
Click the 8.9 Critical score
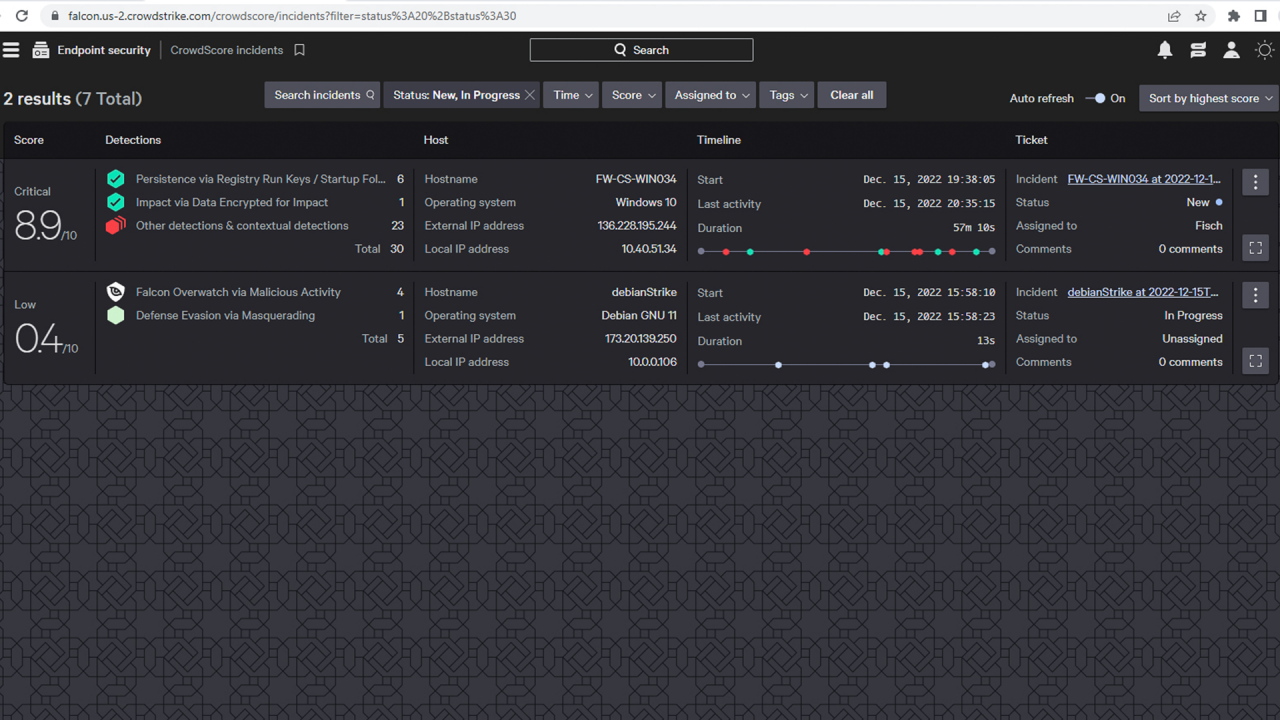(45, 226)
